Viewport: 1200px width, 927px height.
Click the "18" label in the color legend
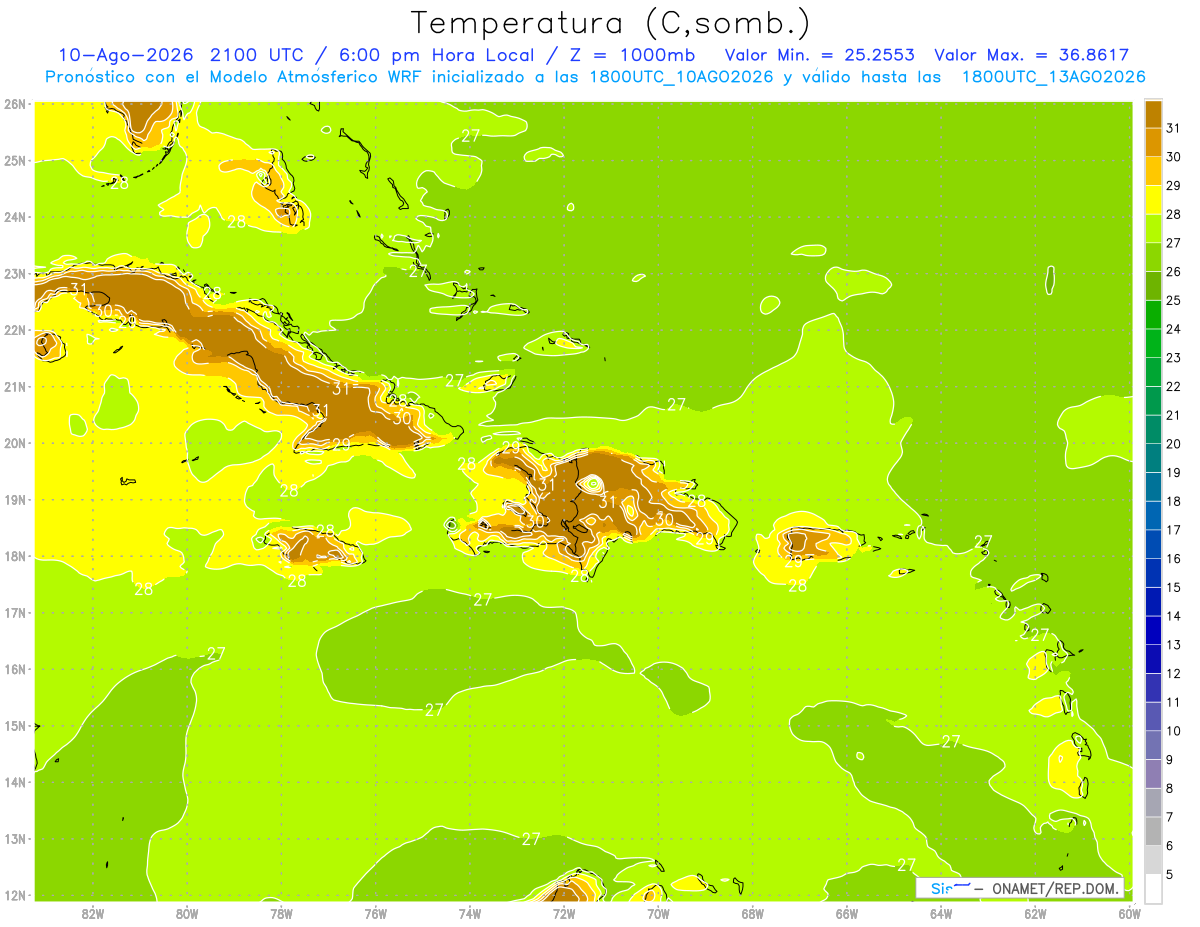1173,501
